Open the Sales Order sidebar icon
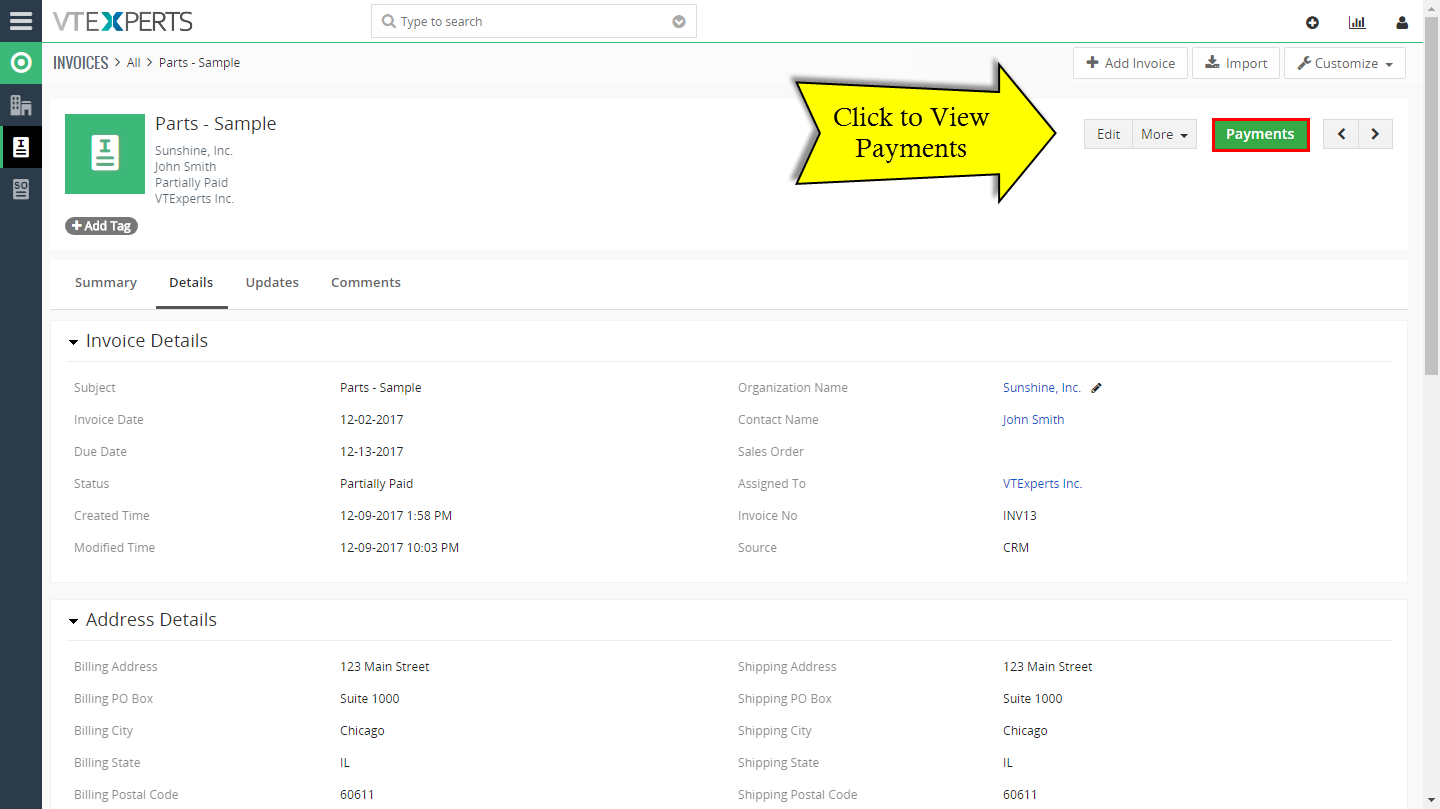The width and height of the screenshot is (1440, 809). 20,189
